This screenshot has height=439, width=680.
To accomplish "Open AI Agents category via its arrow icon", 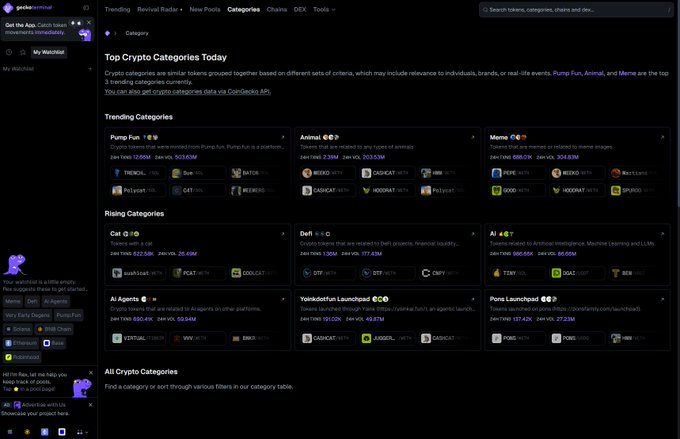I will click(x=283, y=299).
